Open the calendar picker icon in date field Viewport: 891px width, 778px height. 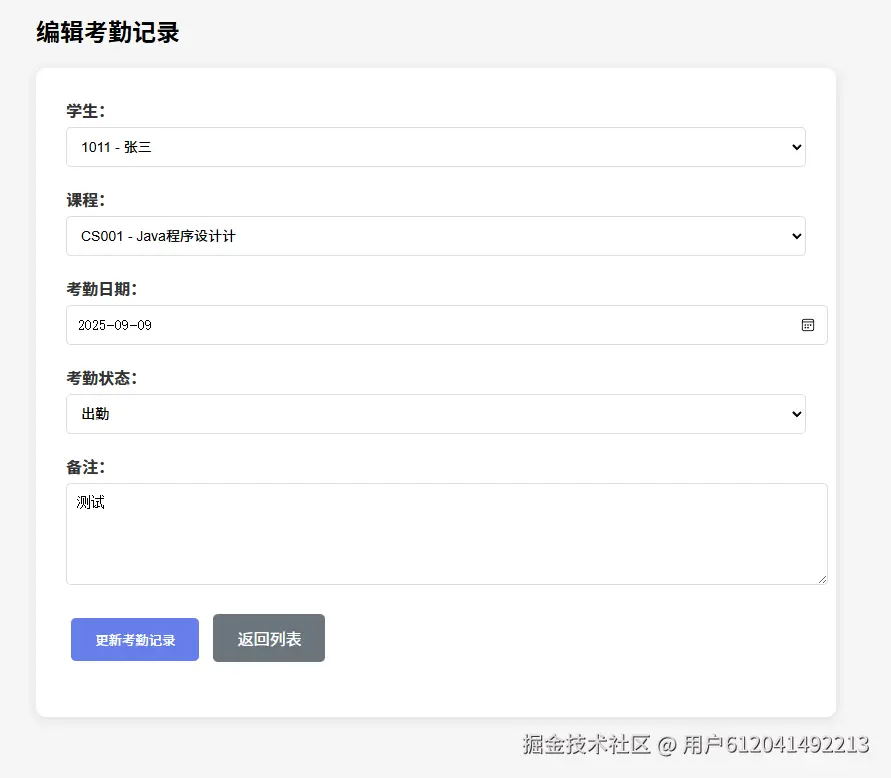point(807,325)
